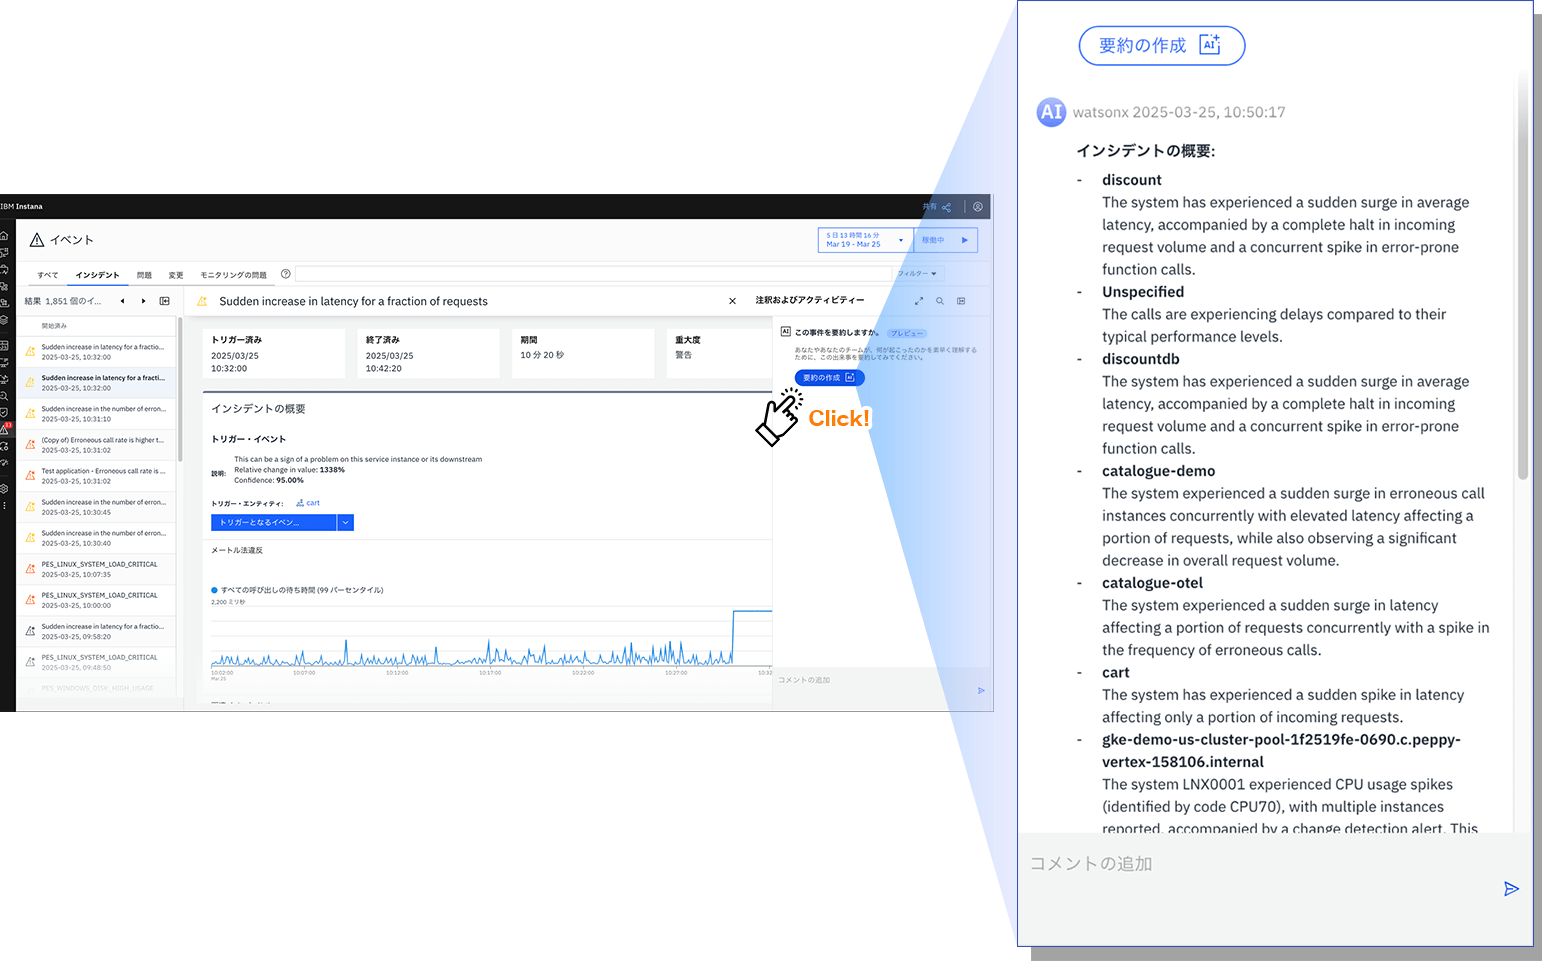Select event dated 2025-03-25, 10:30:40

98,537
